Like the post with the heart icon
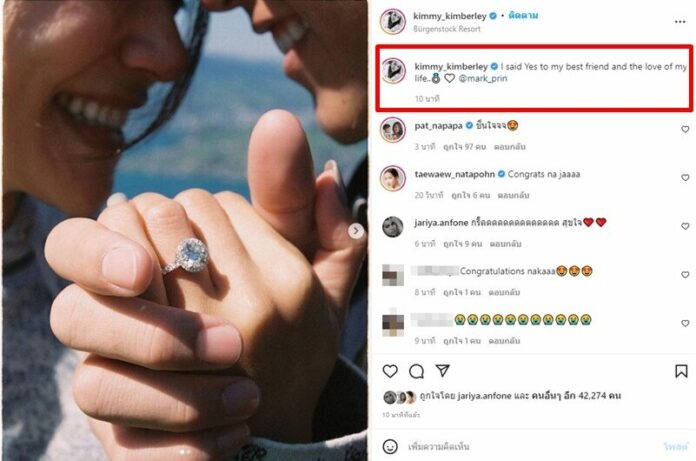 tap(390, 371)
